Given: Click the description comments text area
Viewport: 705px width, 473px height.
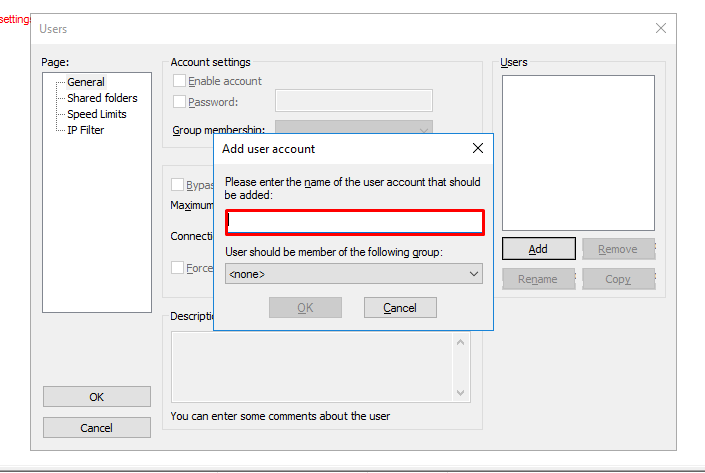Looking at the screenshot, I should (x=312, y=366).
